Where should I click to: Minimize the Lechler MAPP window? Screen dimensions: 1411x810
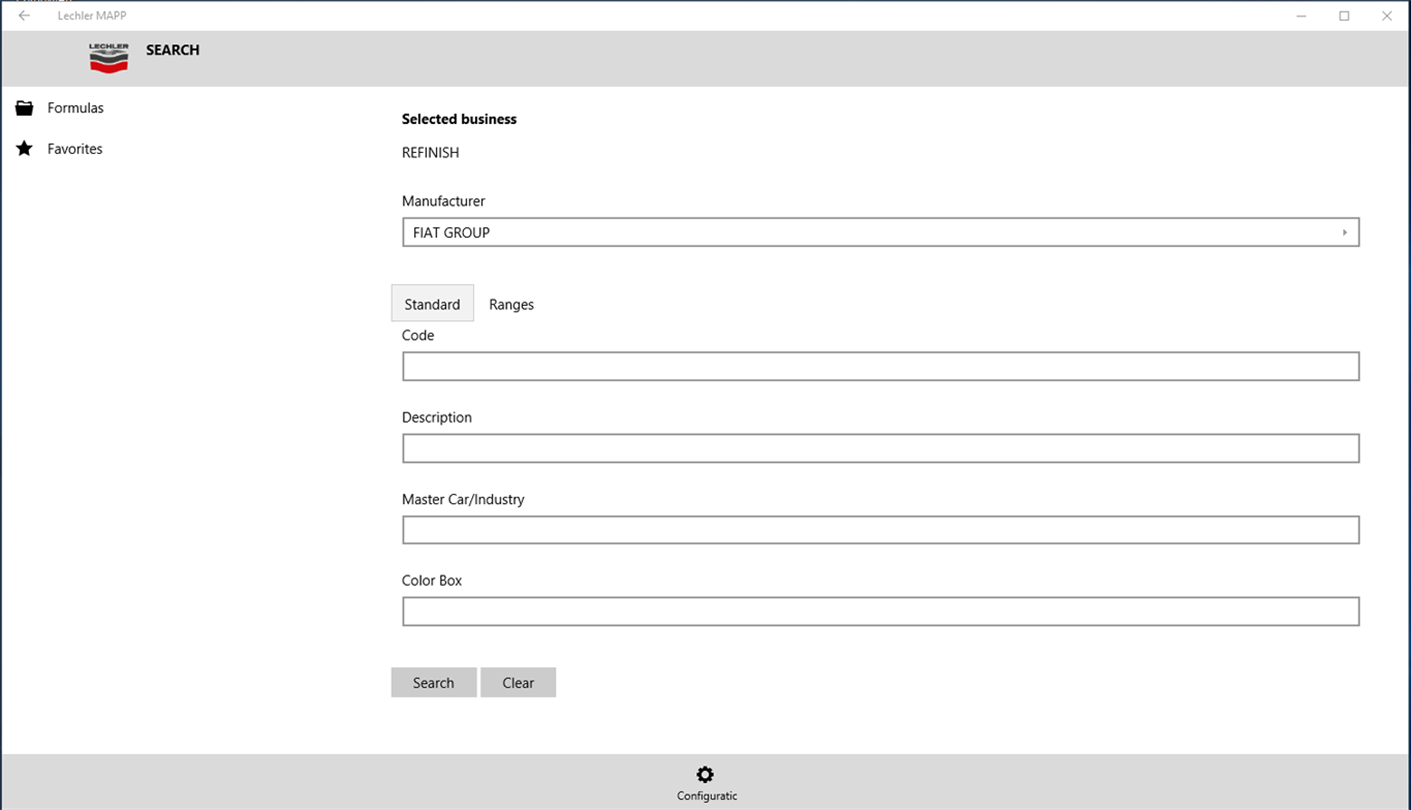click(x=1302, y=16)
